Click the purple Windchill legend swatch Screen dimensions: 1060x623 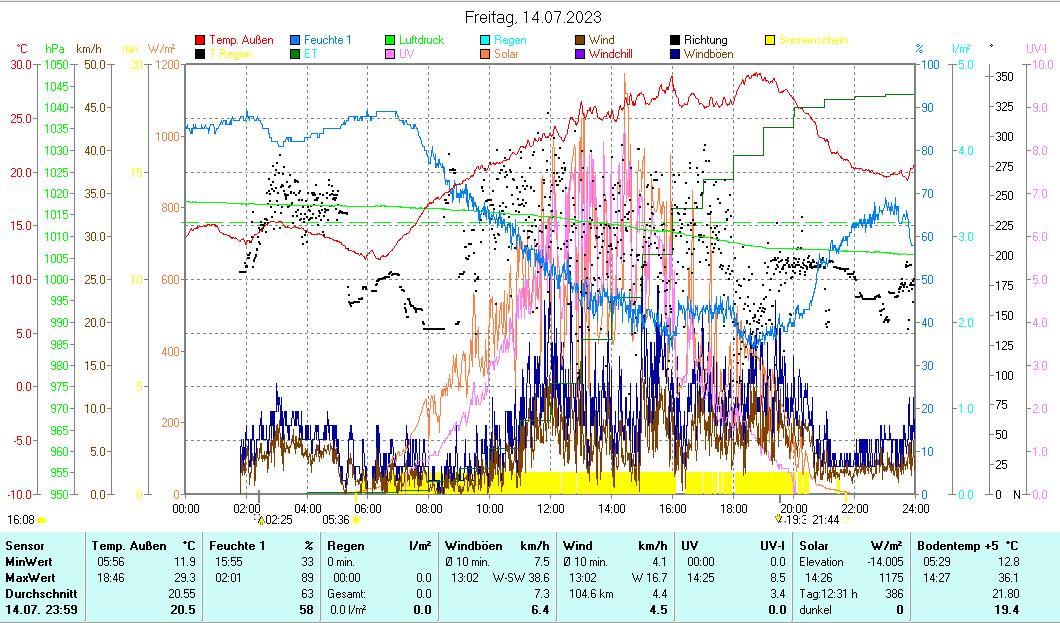point(579,54)
